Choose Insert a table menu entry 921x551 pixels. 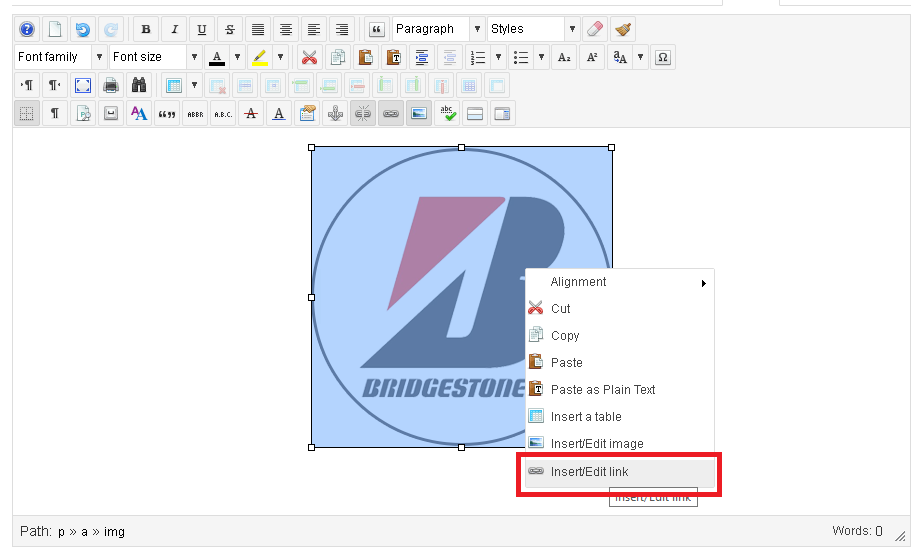(x=620, y=416)
